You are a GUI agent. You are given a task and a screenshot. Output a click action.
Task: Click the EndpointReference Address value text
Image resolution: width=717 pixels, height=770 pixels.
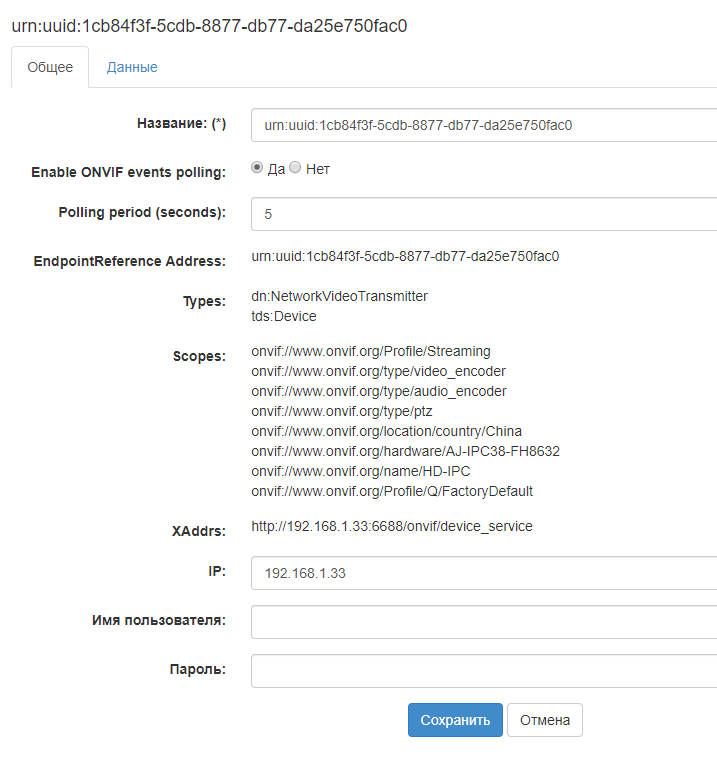405,256
